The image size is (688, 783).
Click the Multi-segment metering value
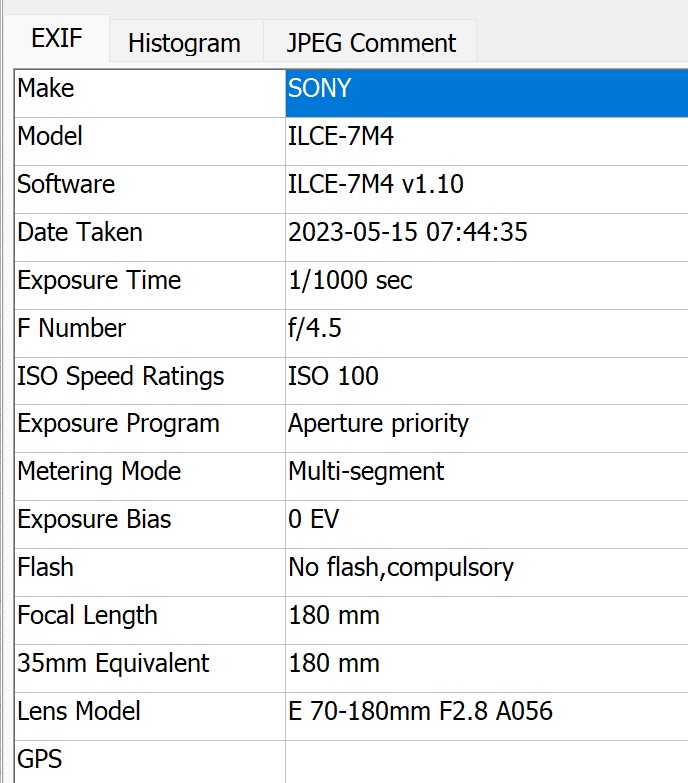pos(366,471)
